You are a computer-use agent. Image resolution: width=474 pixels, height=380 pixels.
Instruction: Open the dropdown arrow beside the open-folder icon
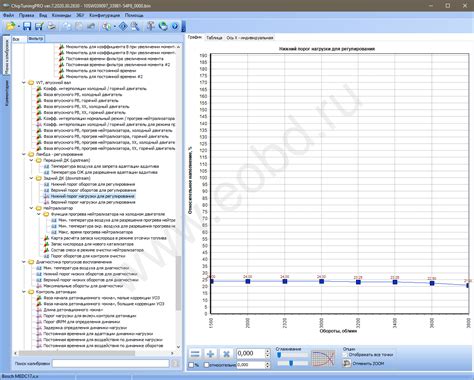coord(19,27)
